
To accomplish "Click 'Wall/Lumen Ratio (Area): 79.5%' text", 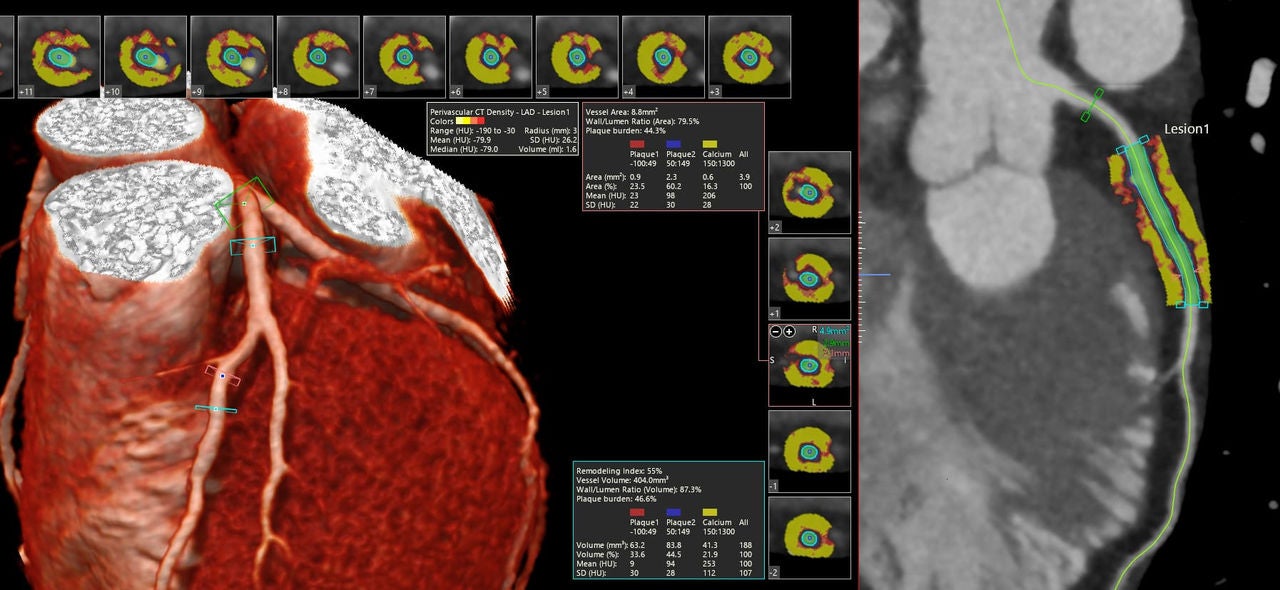I will coord(642,121).
